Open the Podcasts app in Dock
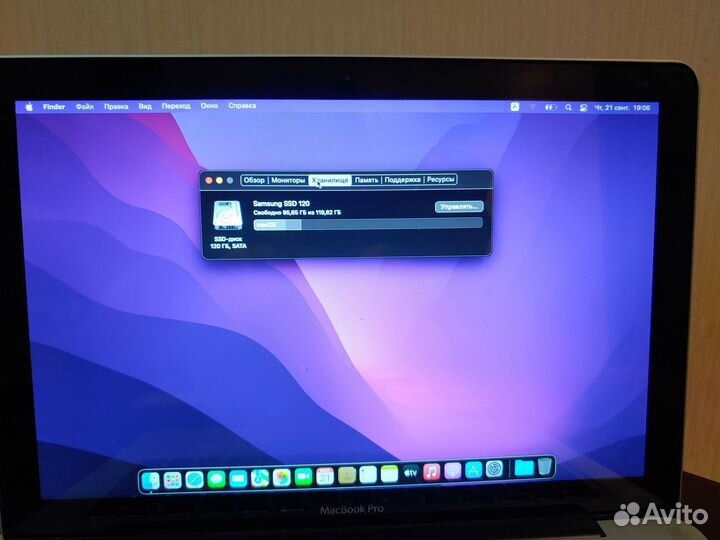The height and width of the screenshot is (540, 720). point(453,471)
